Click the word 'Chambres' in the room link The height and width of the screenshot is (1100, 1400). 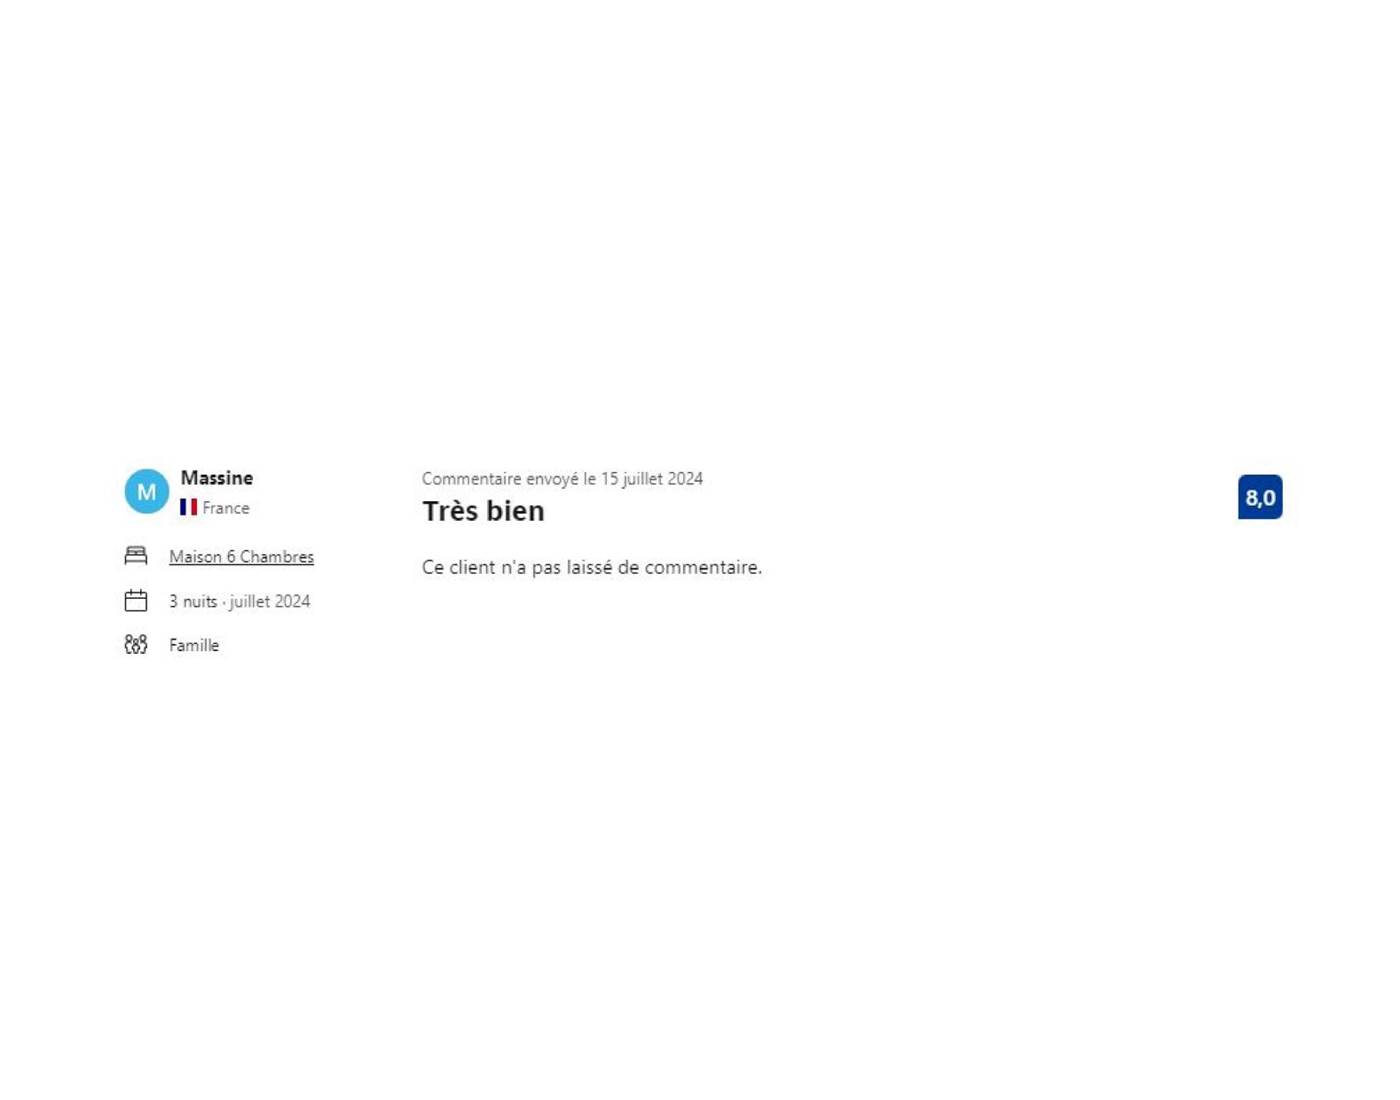[277, 557]
